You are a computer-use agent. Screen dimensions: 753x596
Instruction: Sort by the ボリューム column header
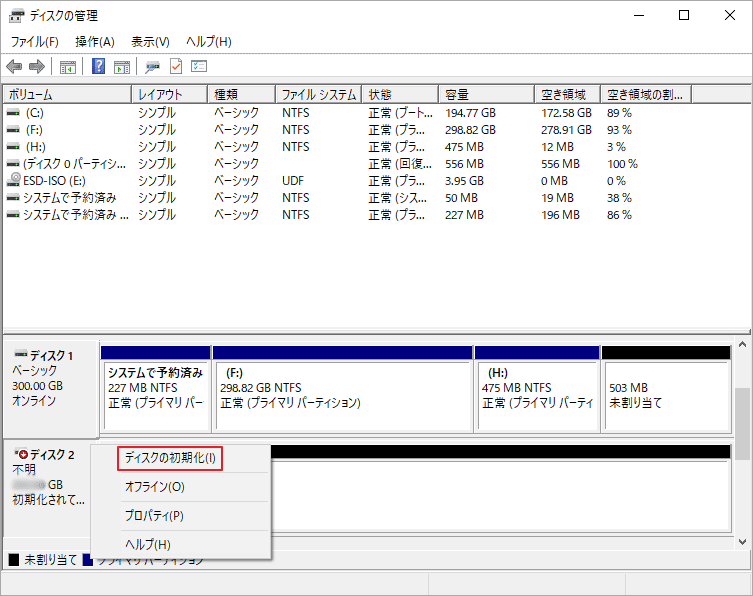(67, 94)
